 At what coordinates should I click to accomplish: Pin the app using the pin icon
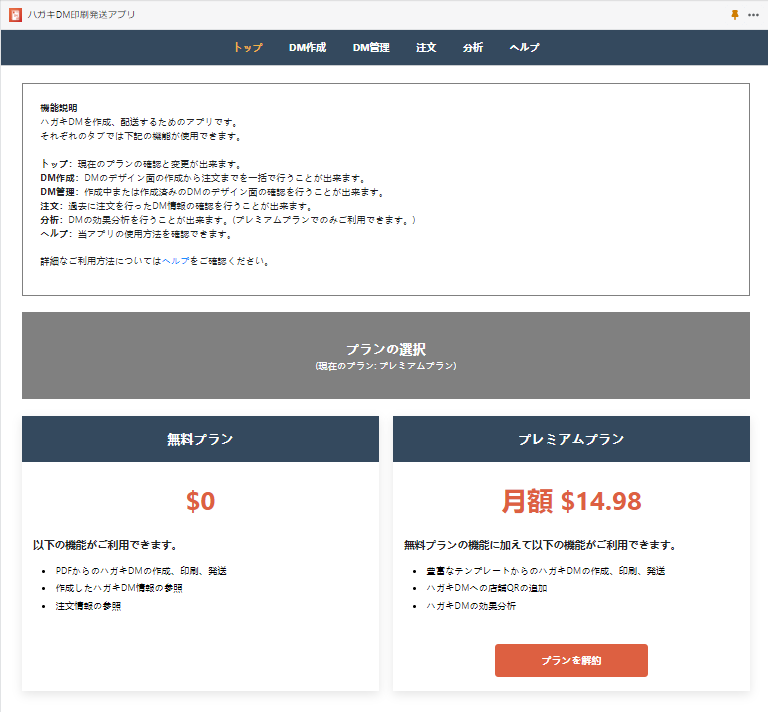coord(736,15)
